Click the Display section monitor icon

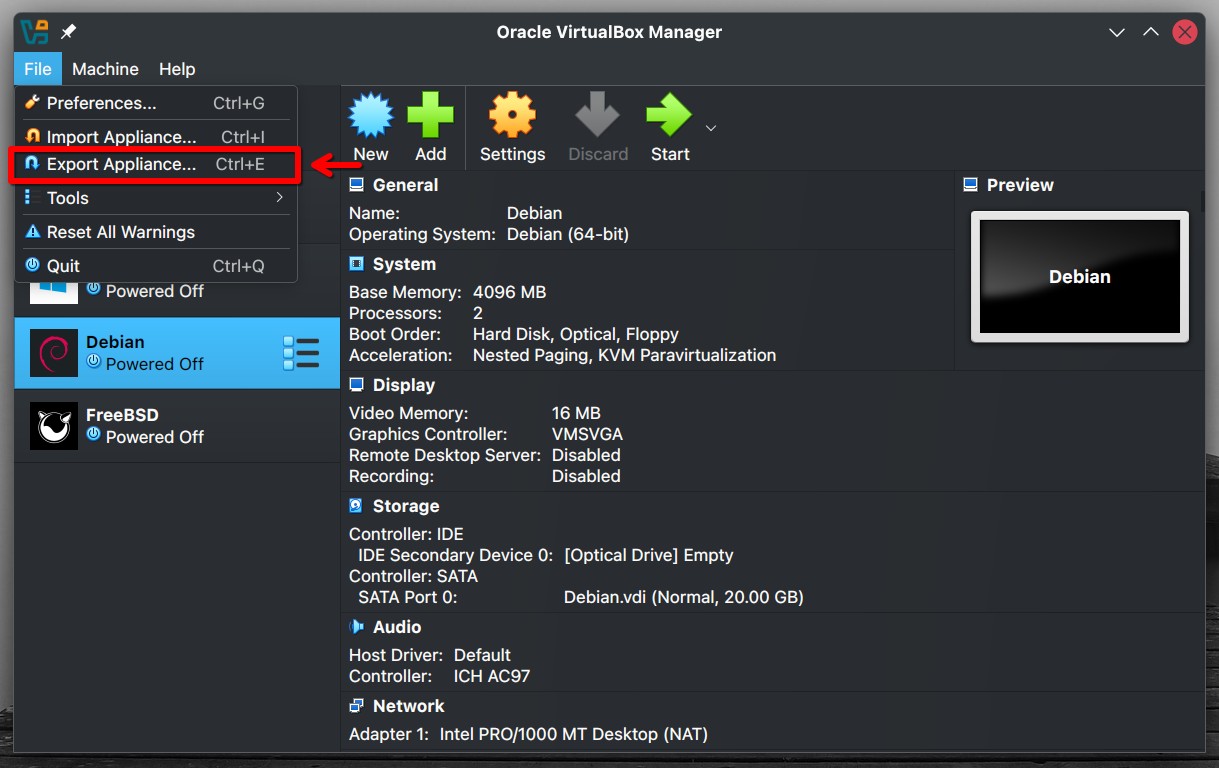(356, 385)
